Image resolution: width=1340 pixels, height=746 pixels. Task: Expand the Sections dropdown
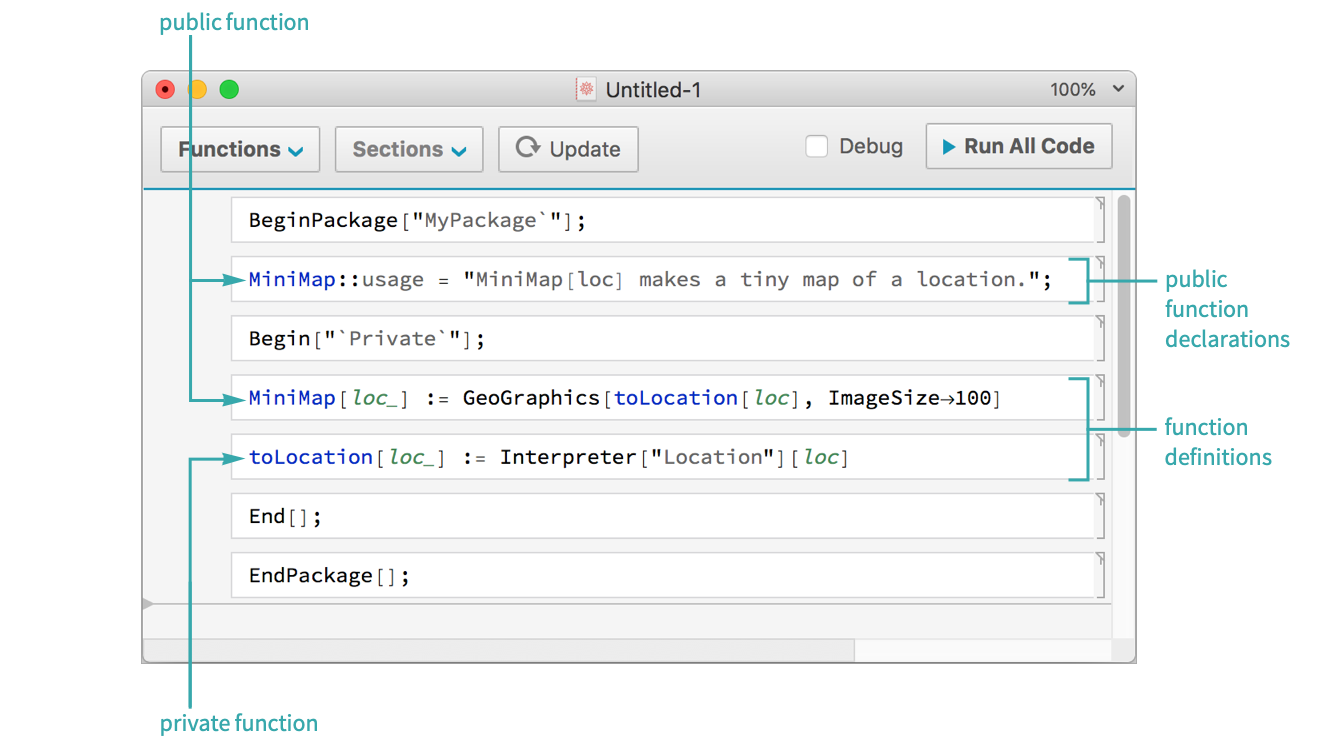coord(409,149)
